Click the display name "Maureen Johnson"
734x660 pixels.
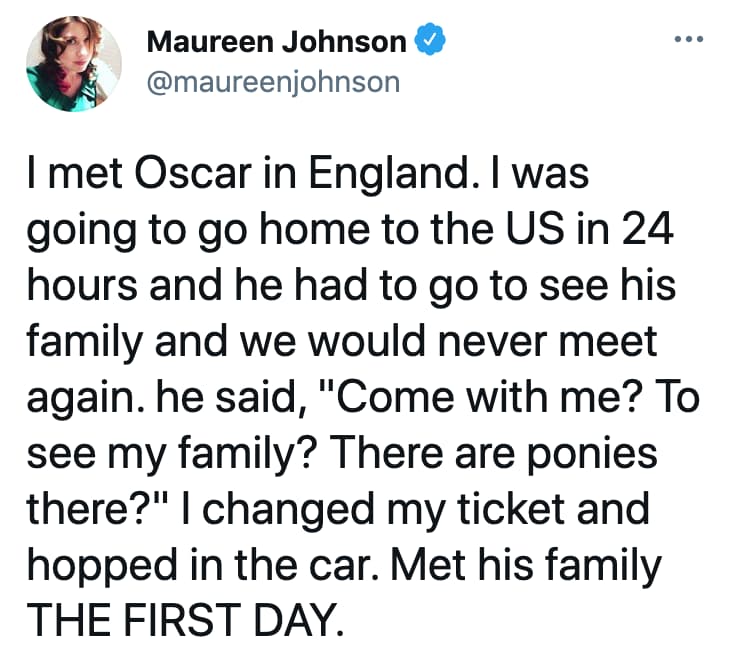277,41
